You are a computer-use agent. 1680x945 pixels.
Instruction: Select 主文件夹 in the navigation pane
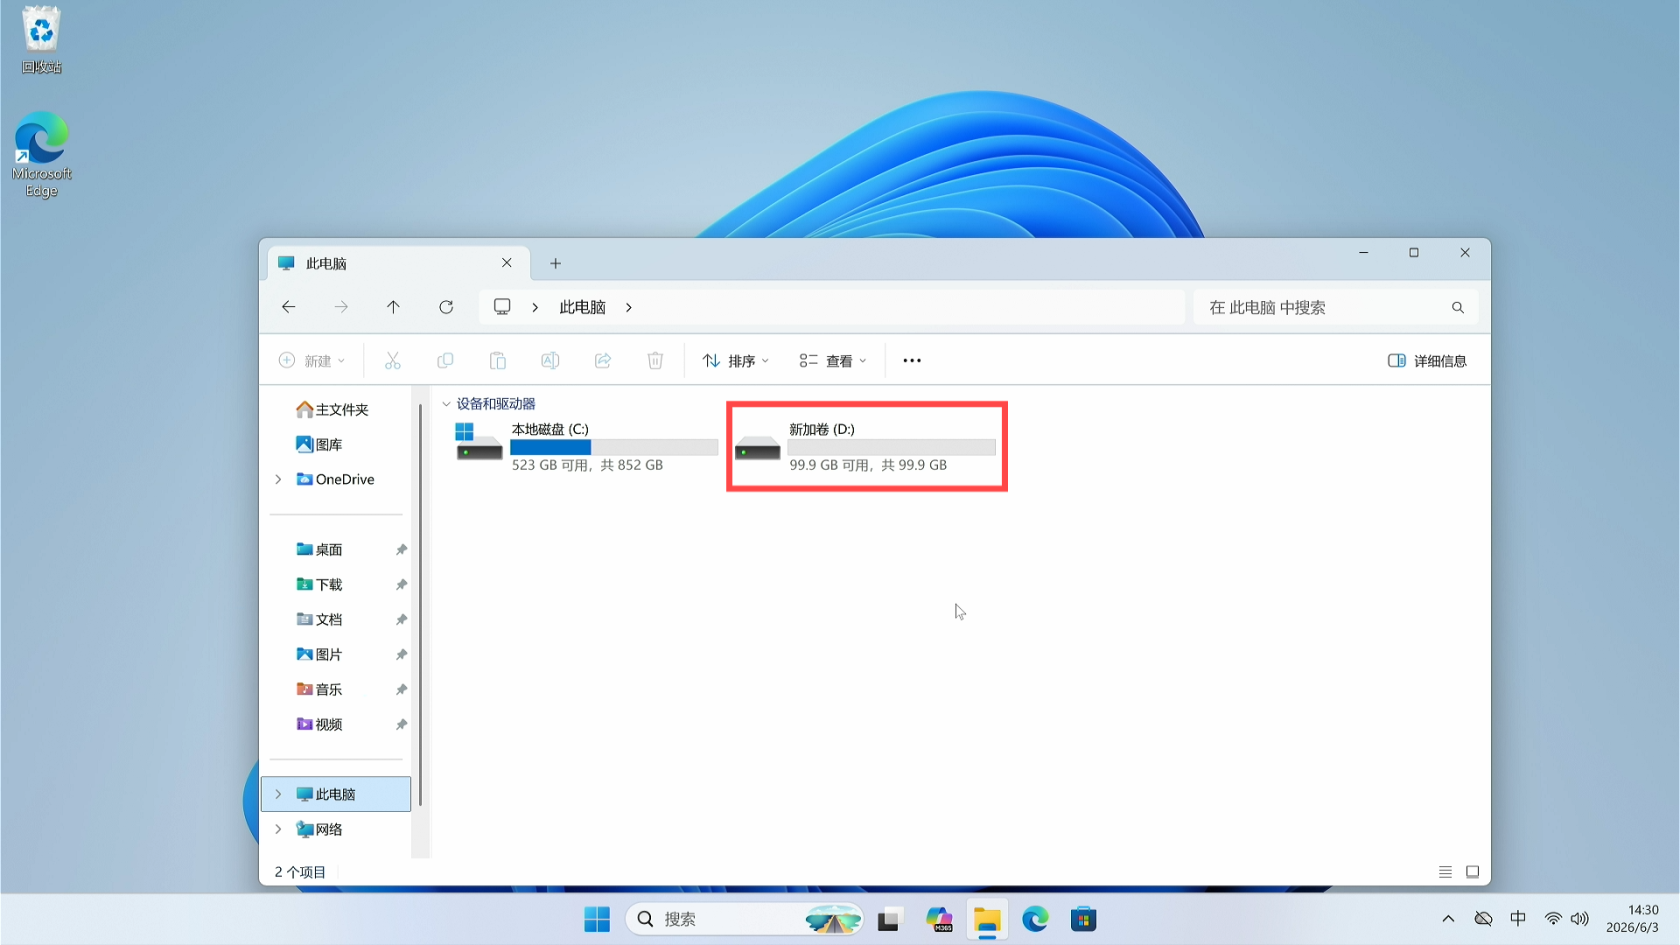coord(335,410)
